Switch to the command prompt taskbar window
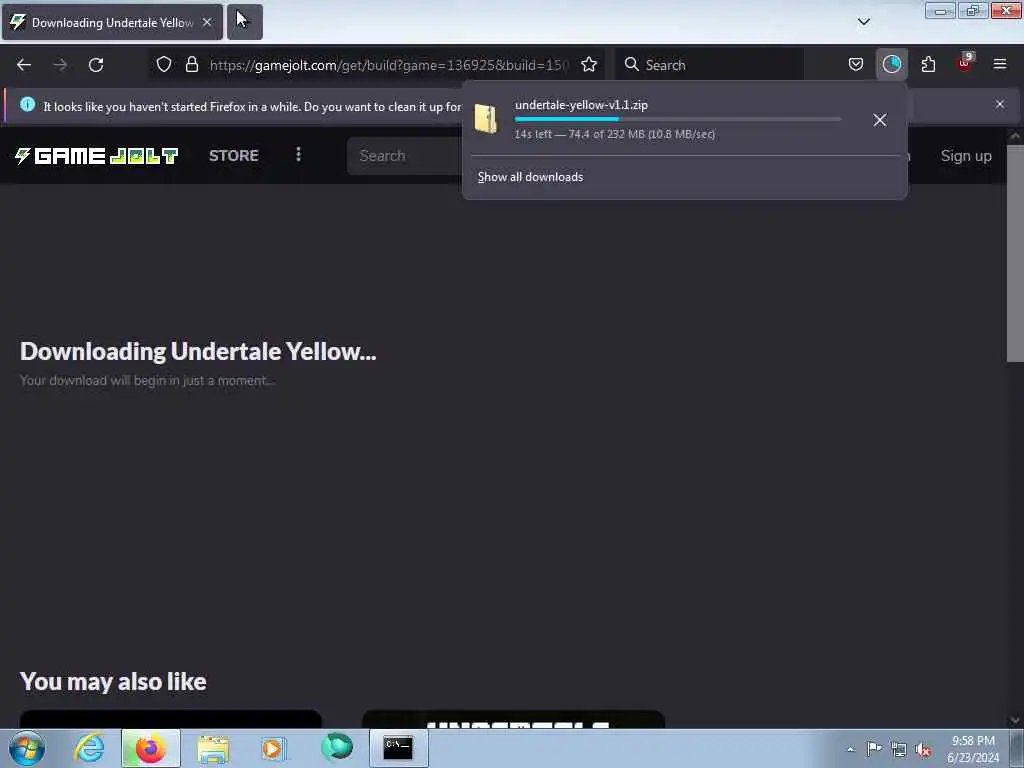 click(398, 748)
